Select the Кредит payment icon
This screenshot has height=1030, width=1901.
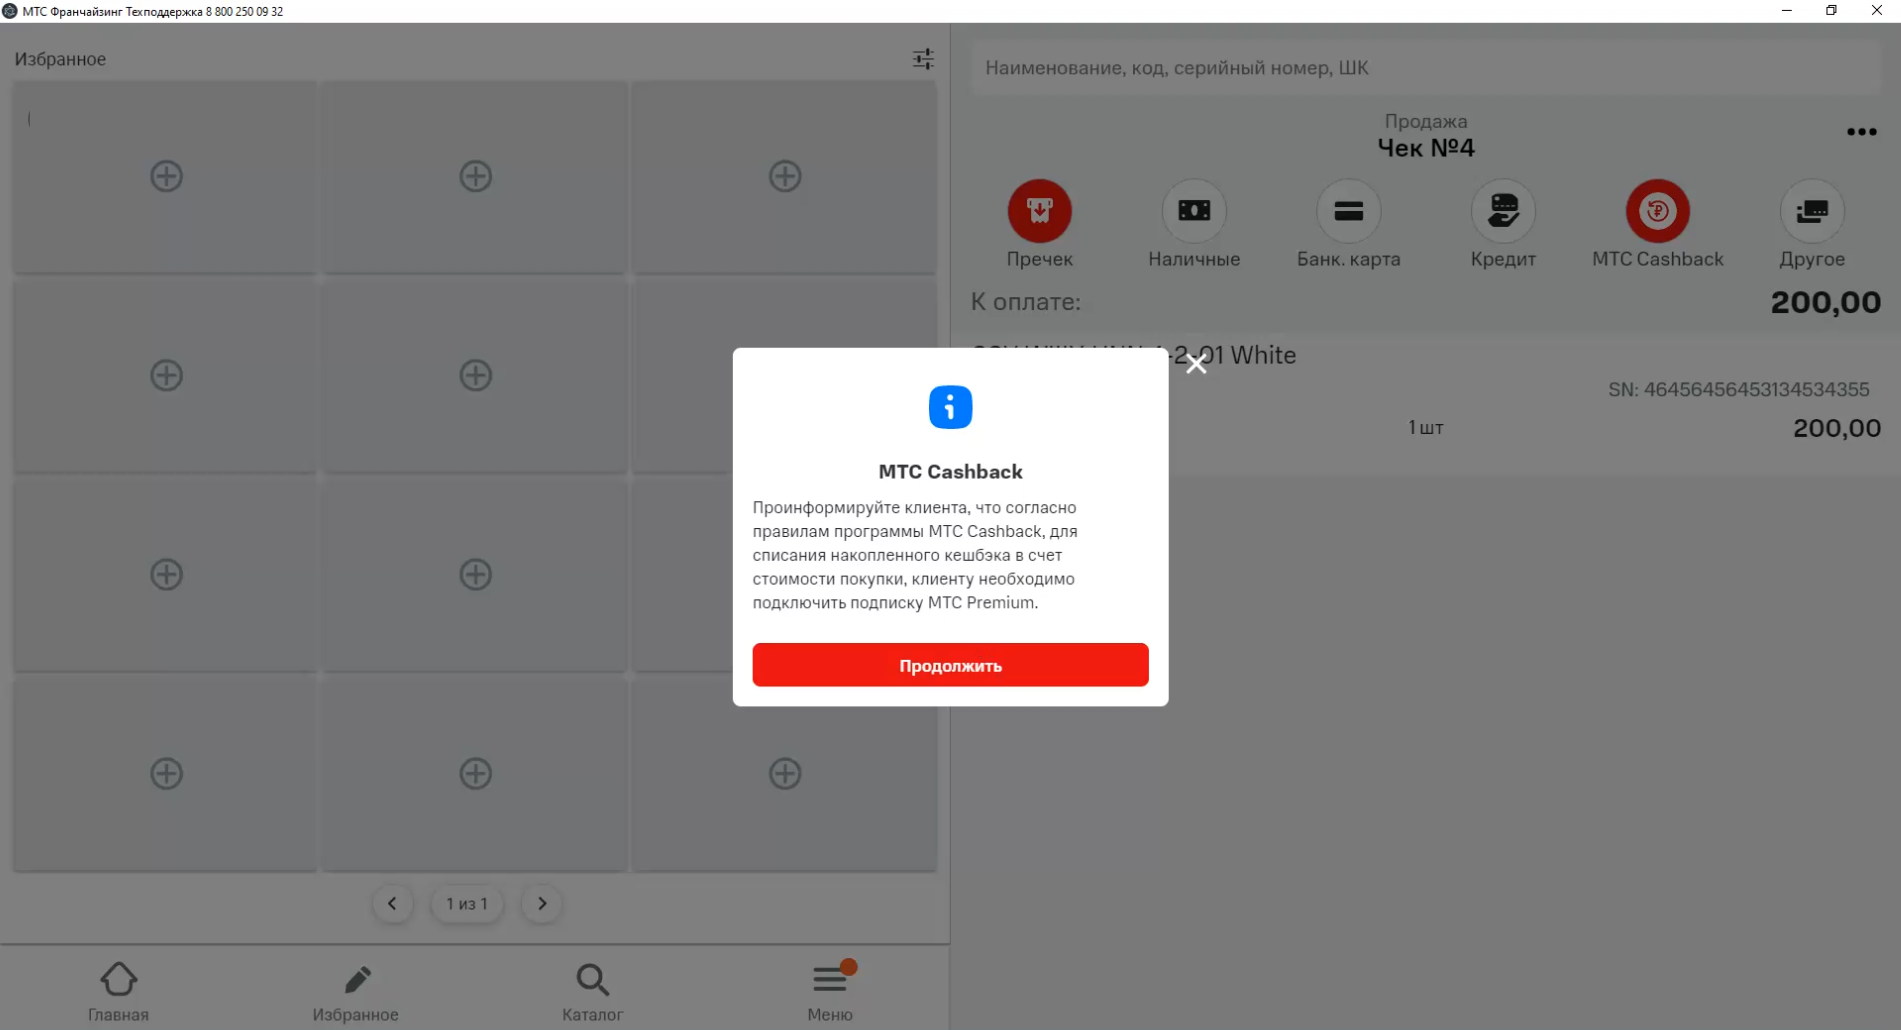1503,211
